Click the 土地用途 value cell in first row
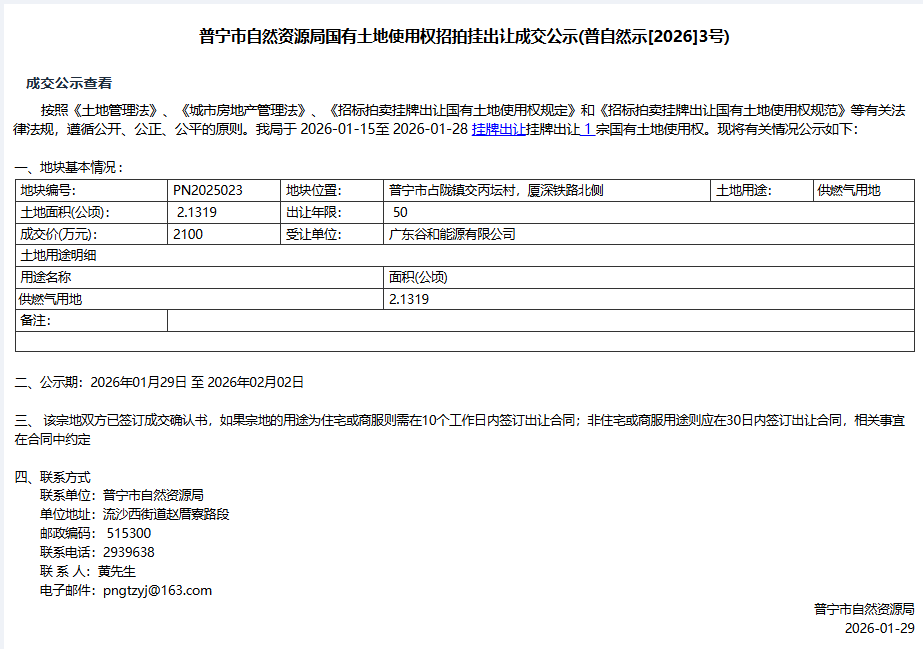 pyautogui.click(x=849, y=190)
